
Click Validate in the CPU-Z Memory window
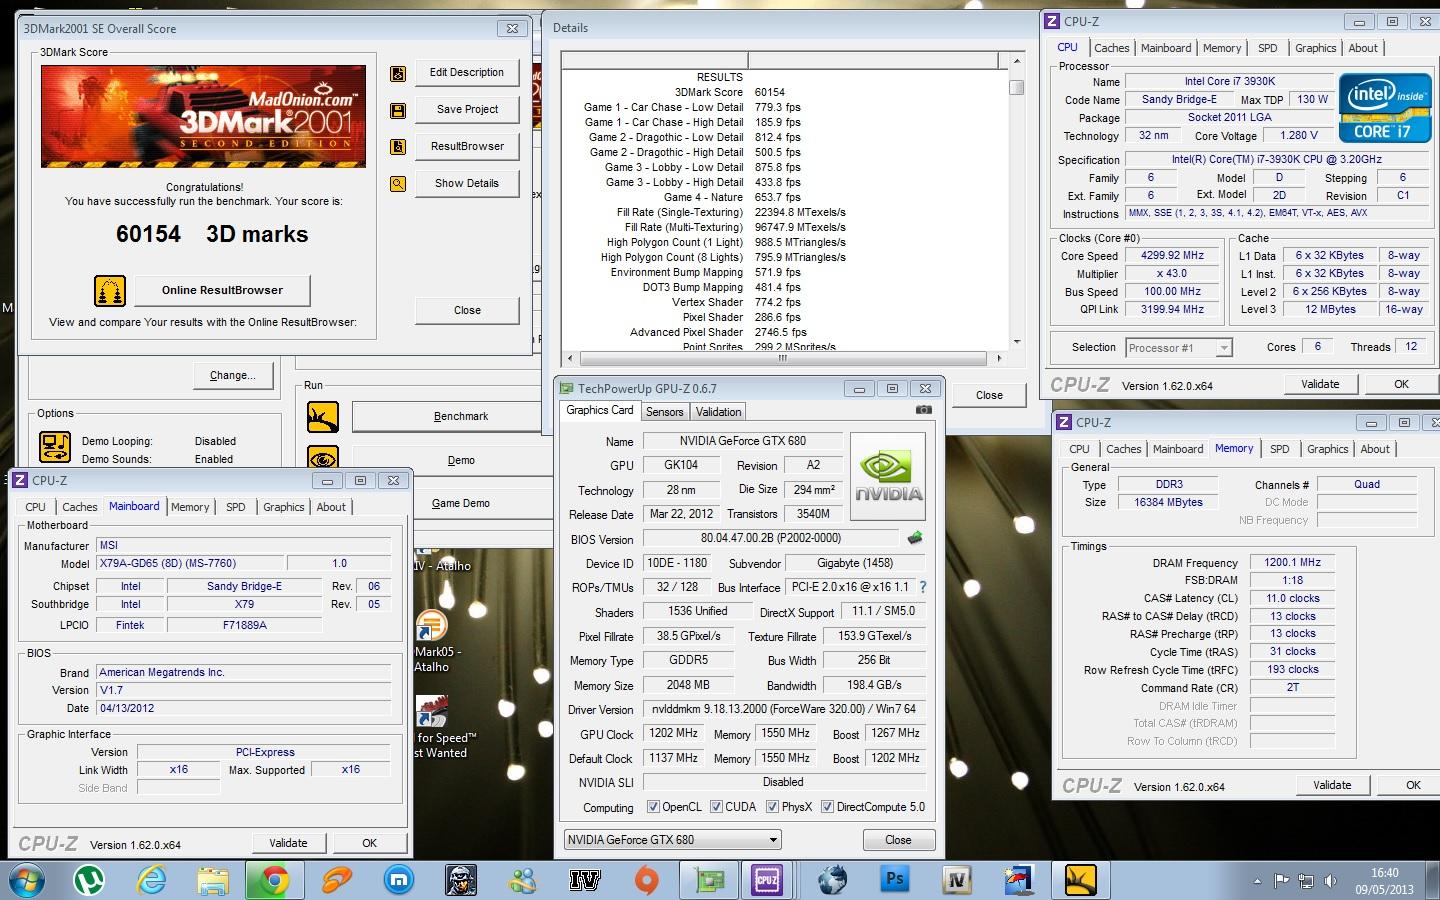point(1332,785)
